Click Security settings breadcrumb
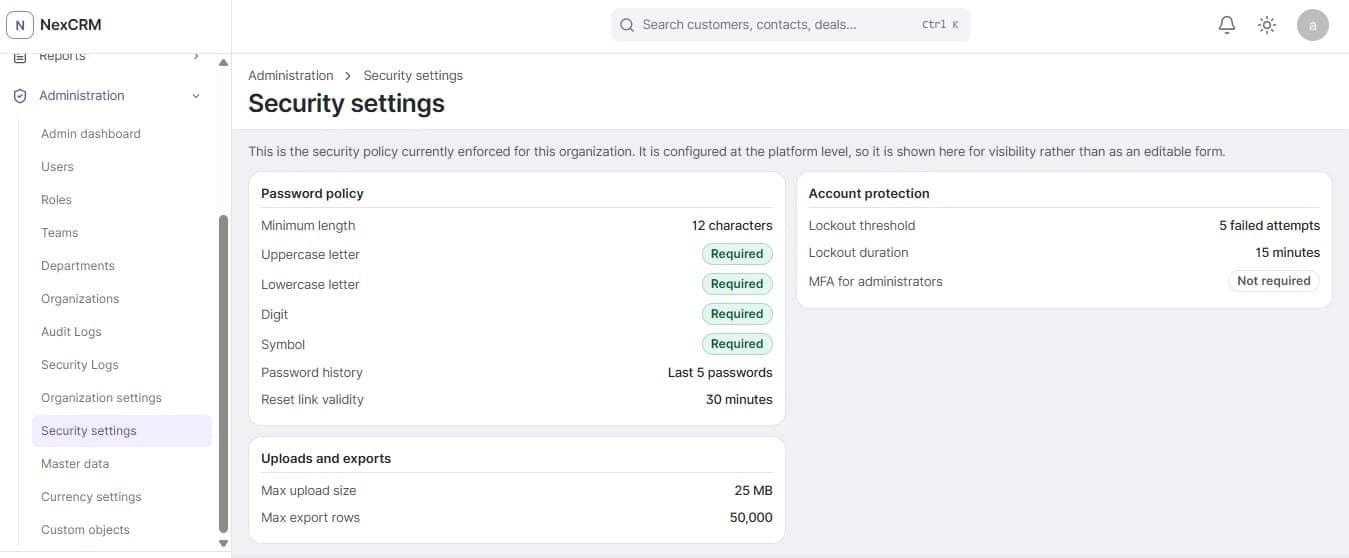This screenshot has width=1349, height=558. (x=413, y=75)
